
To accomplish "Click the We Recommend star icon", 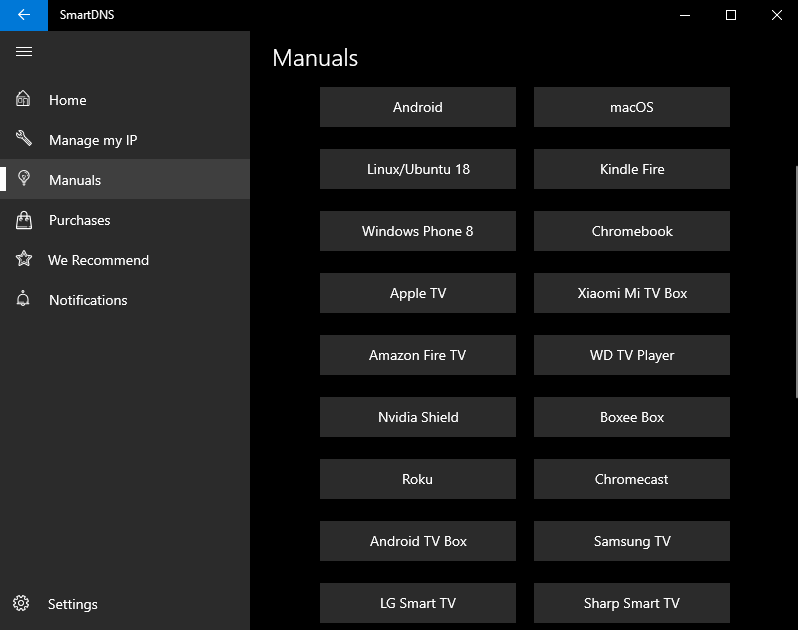I will [x=23, y=259].
